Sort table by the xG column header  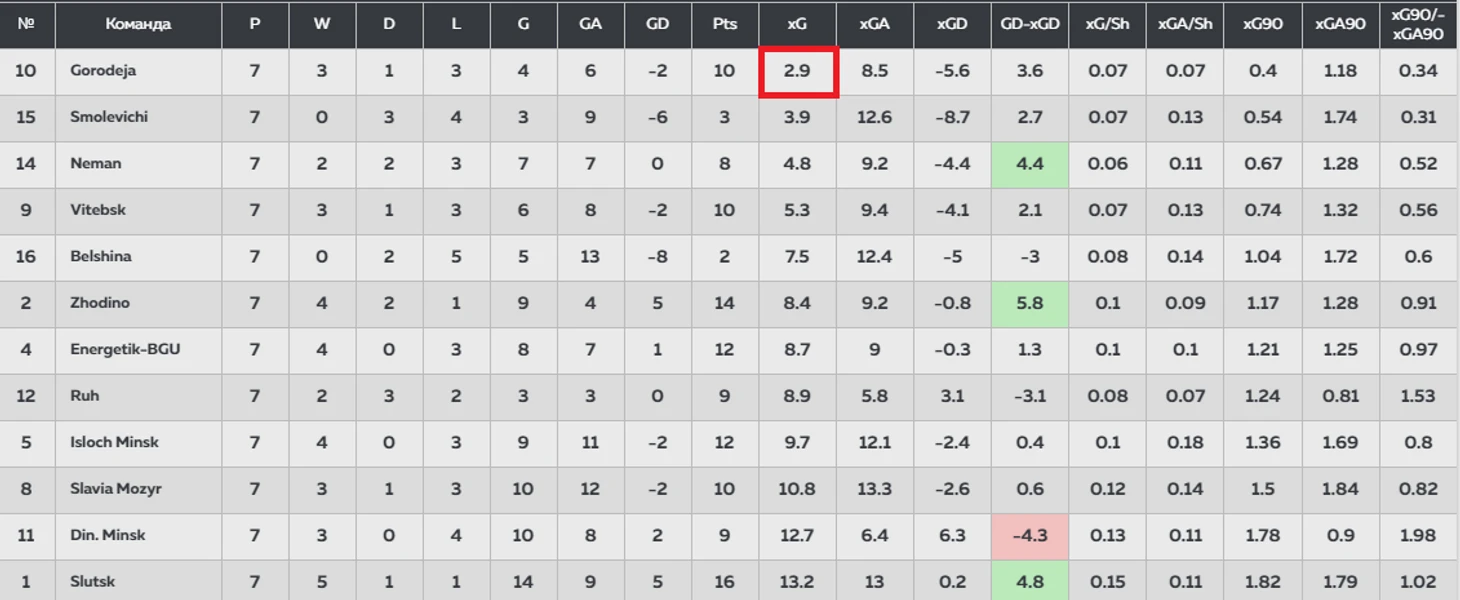point(797,24)
